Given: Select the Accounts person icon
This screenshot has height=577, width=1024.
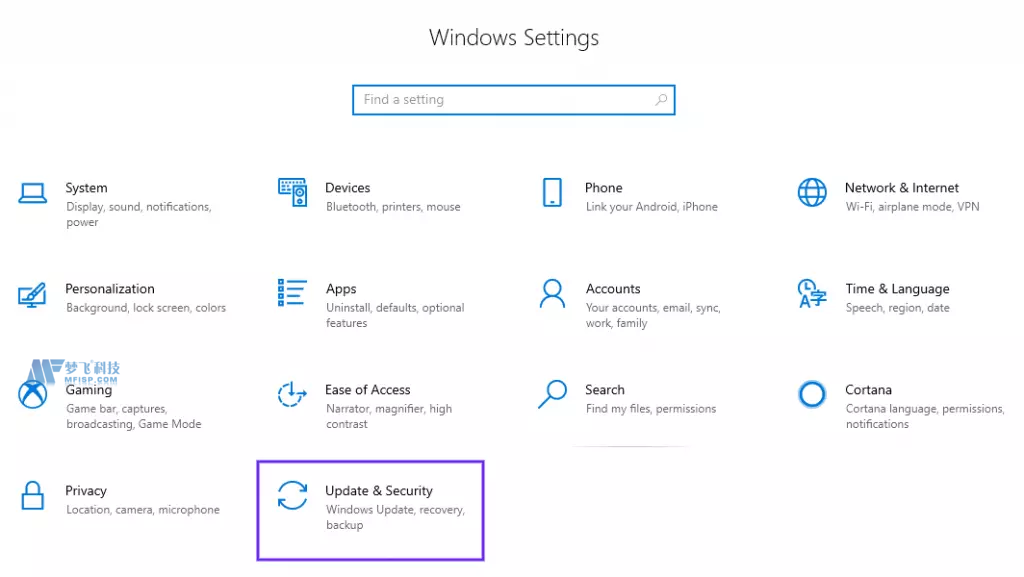Looking at the screenshot, I should [552, 294].
